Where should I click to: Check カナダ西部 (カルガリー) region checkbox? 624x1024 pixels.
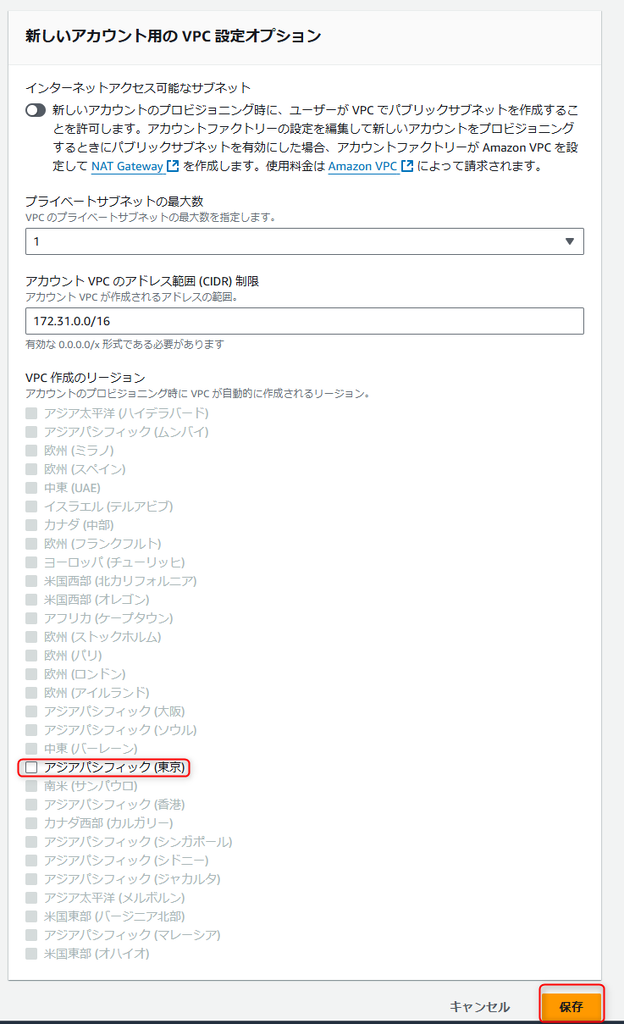31,823
